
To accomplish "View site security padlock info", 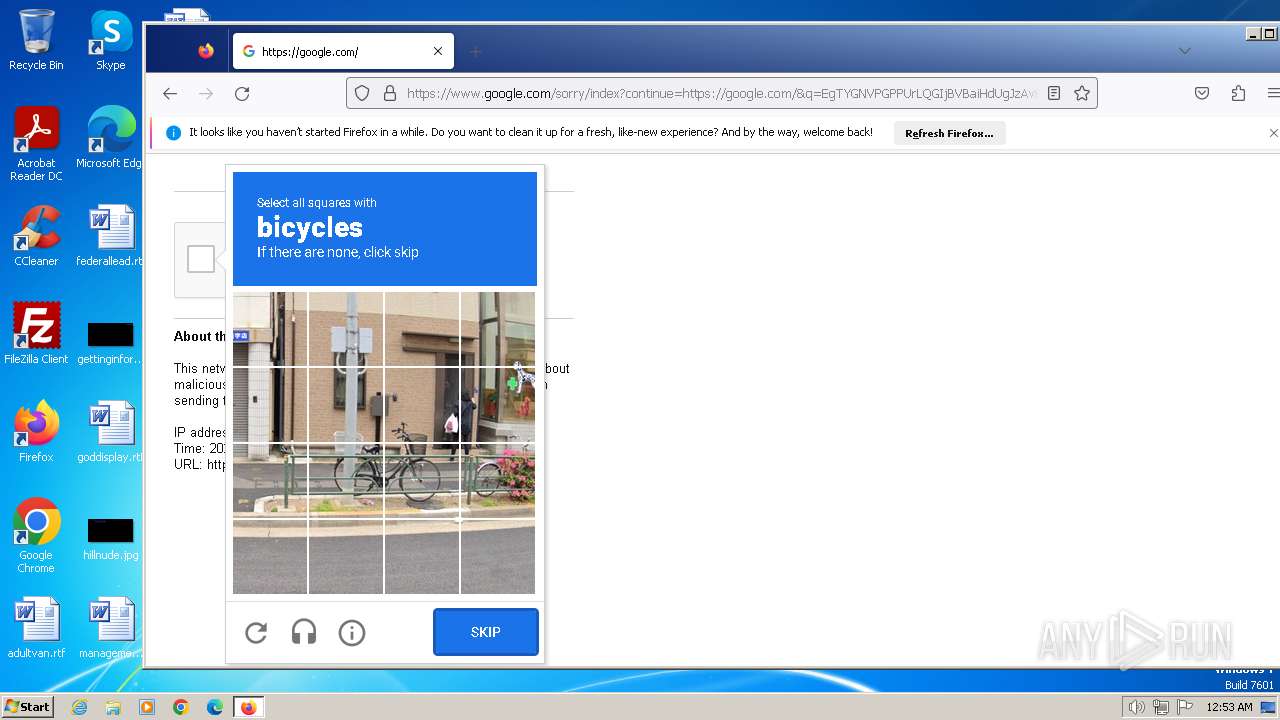I will click(390, 93).
